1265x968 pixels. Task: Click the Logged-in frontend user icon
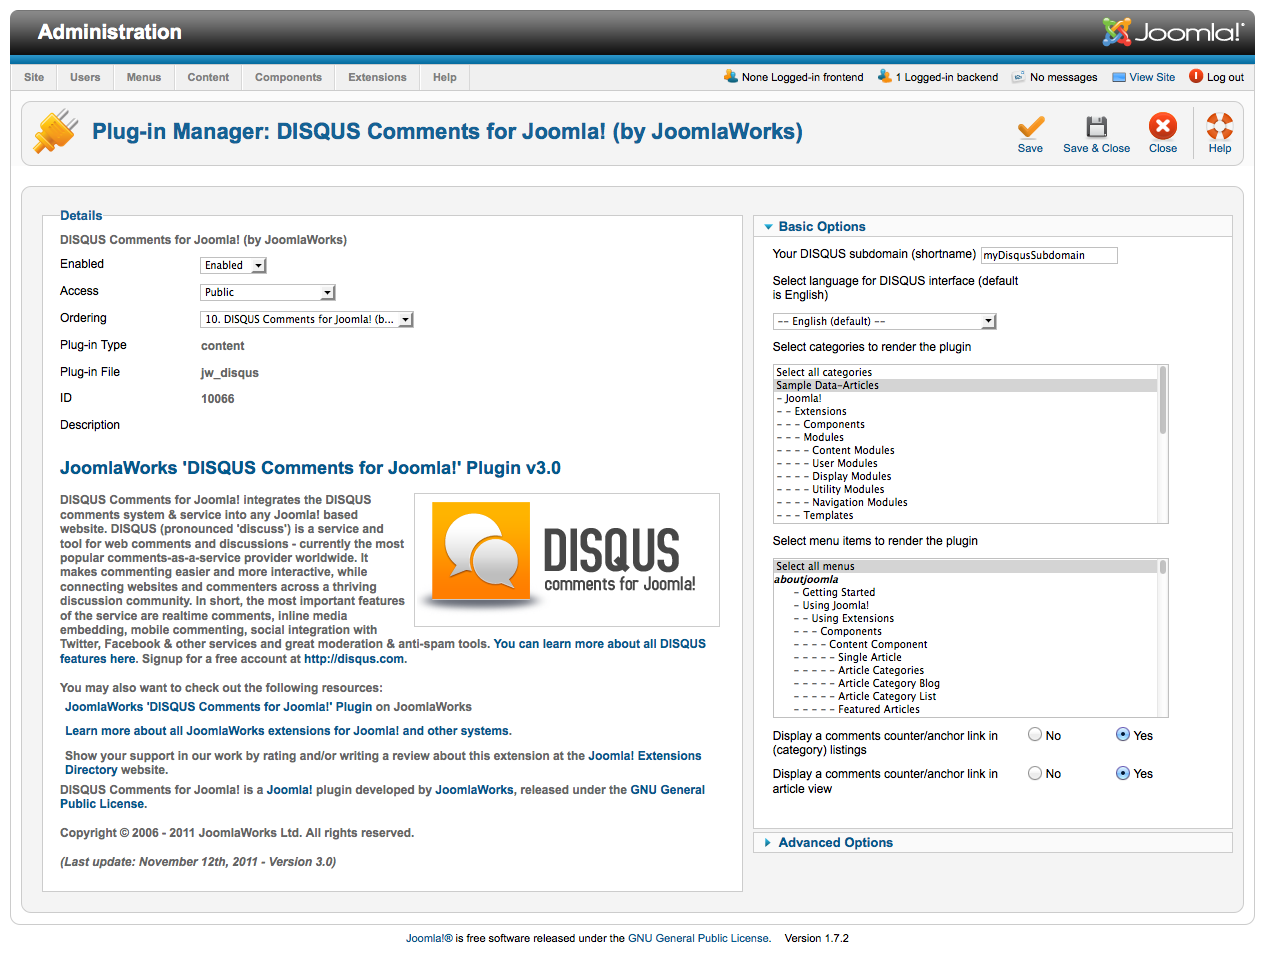[731, 76]
